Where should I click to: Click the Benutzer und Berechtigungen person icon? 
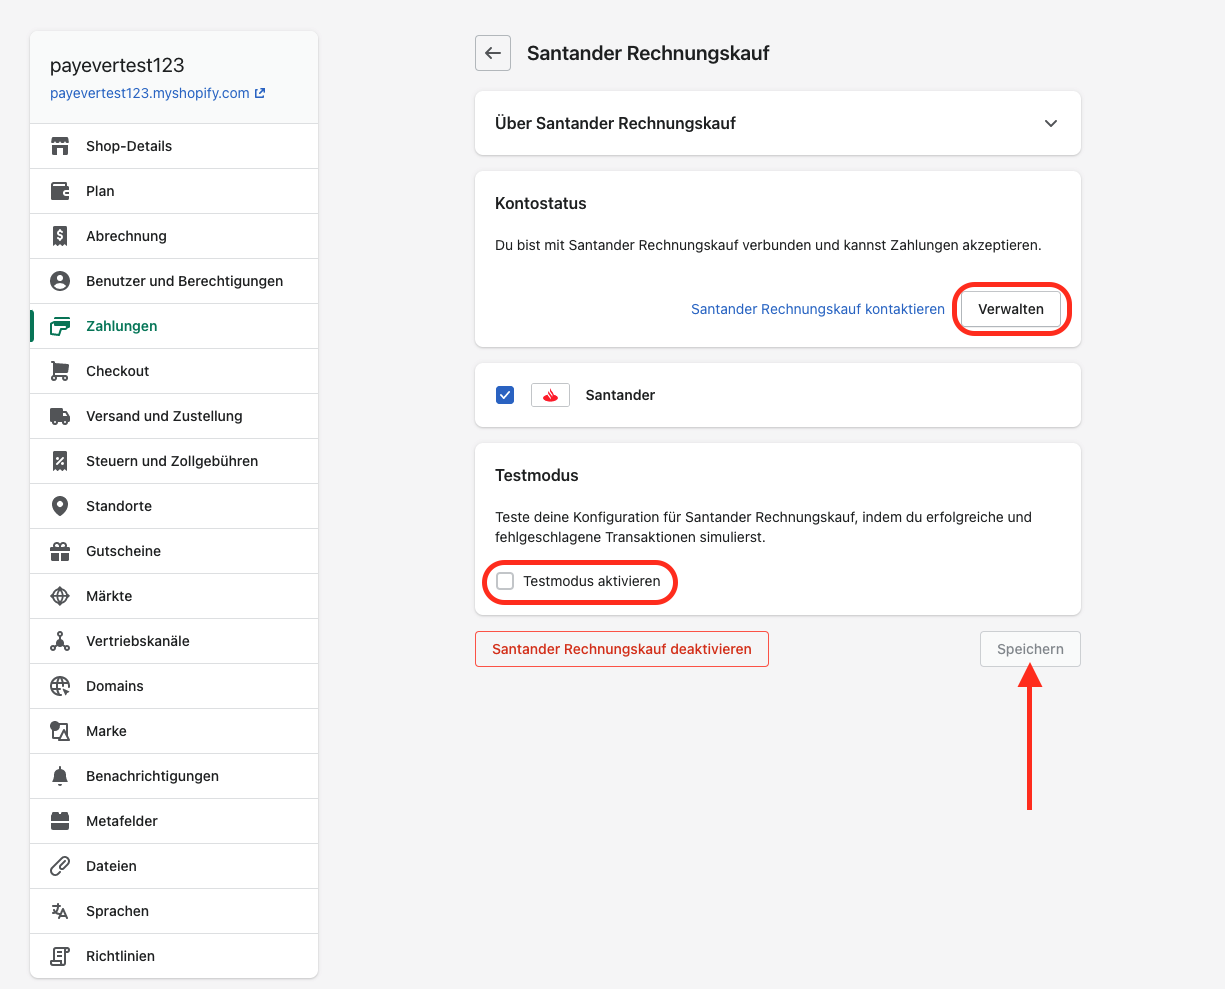click(60, 281)
